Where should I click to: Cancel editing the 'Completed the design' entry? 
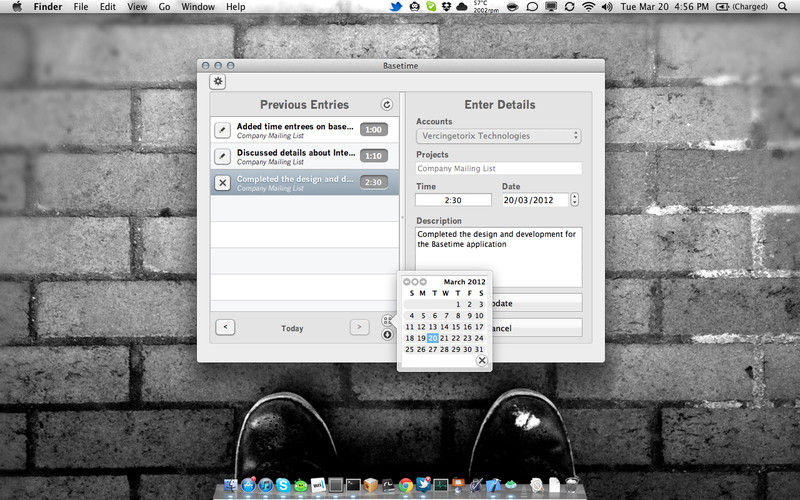pyautogui.click(x=222, y=183)
